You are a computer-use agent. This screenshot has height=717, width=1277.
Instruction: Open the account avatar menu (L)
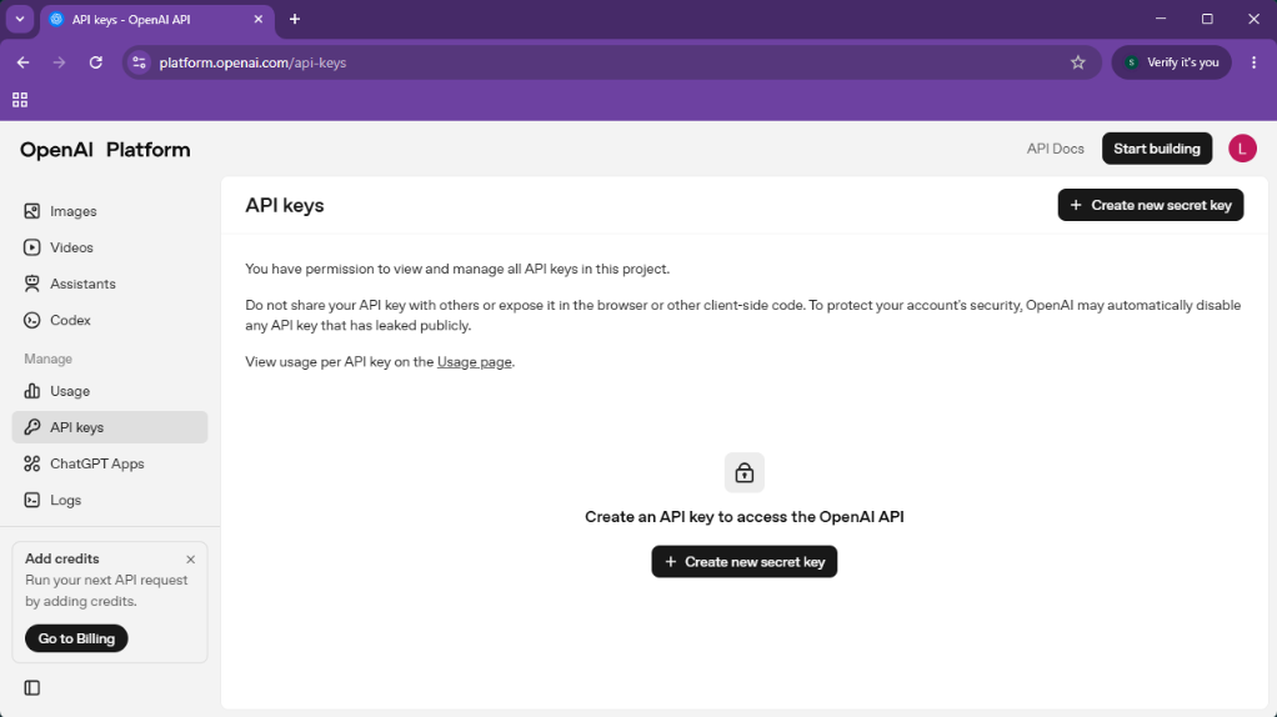1242,149
